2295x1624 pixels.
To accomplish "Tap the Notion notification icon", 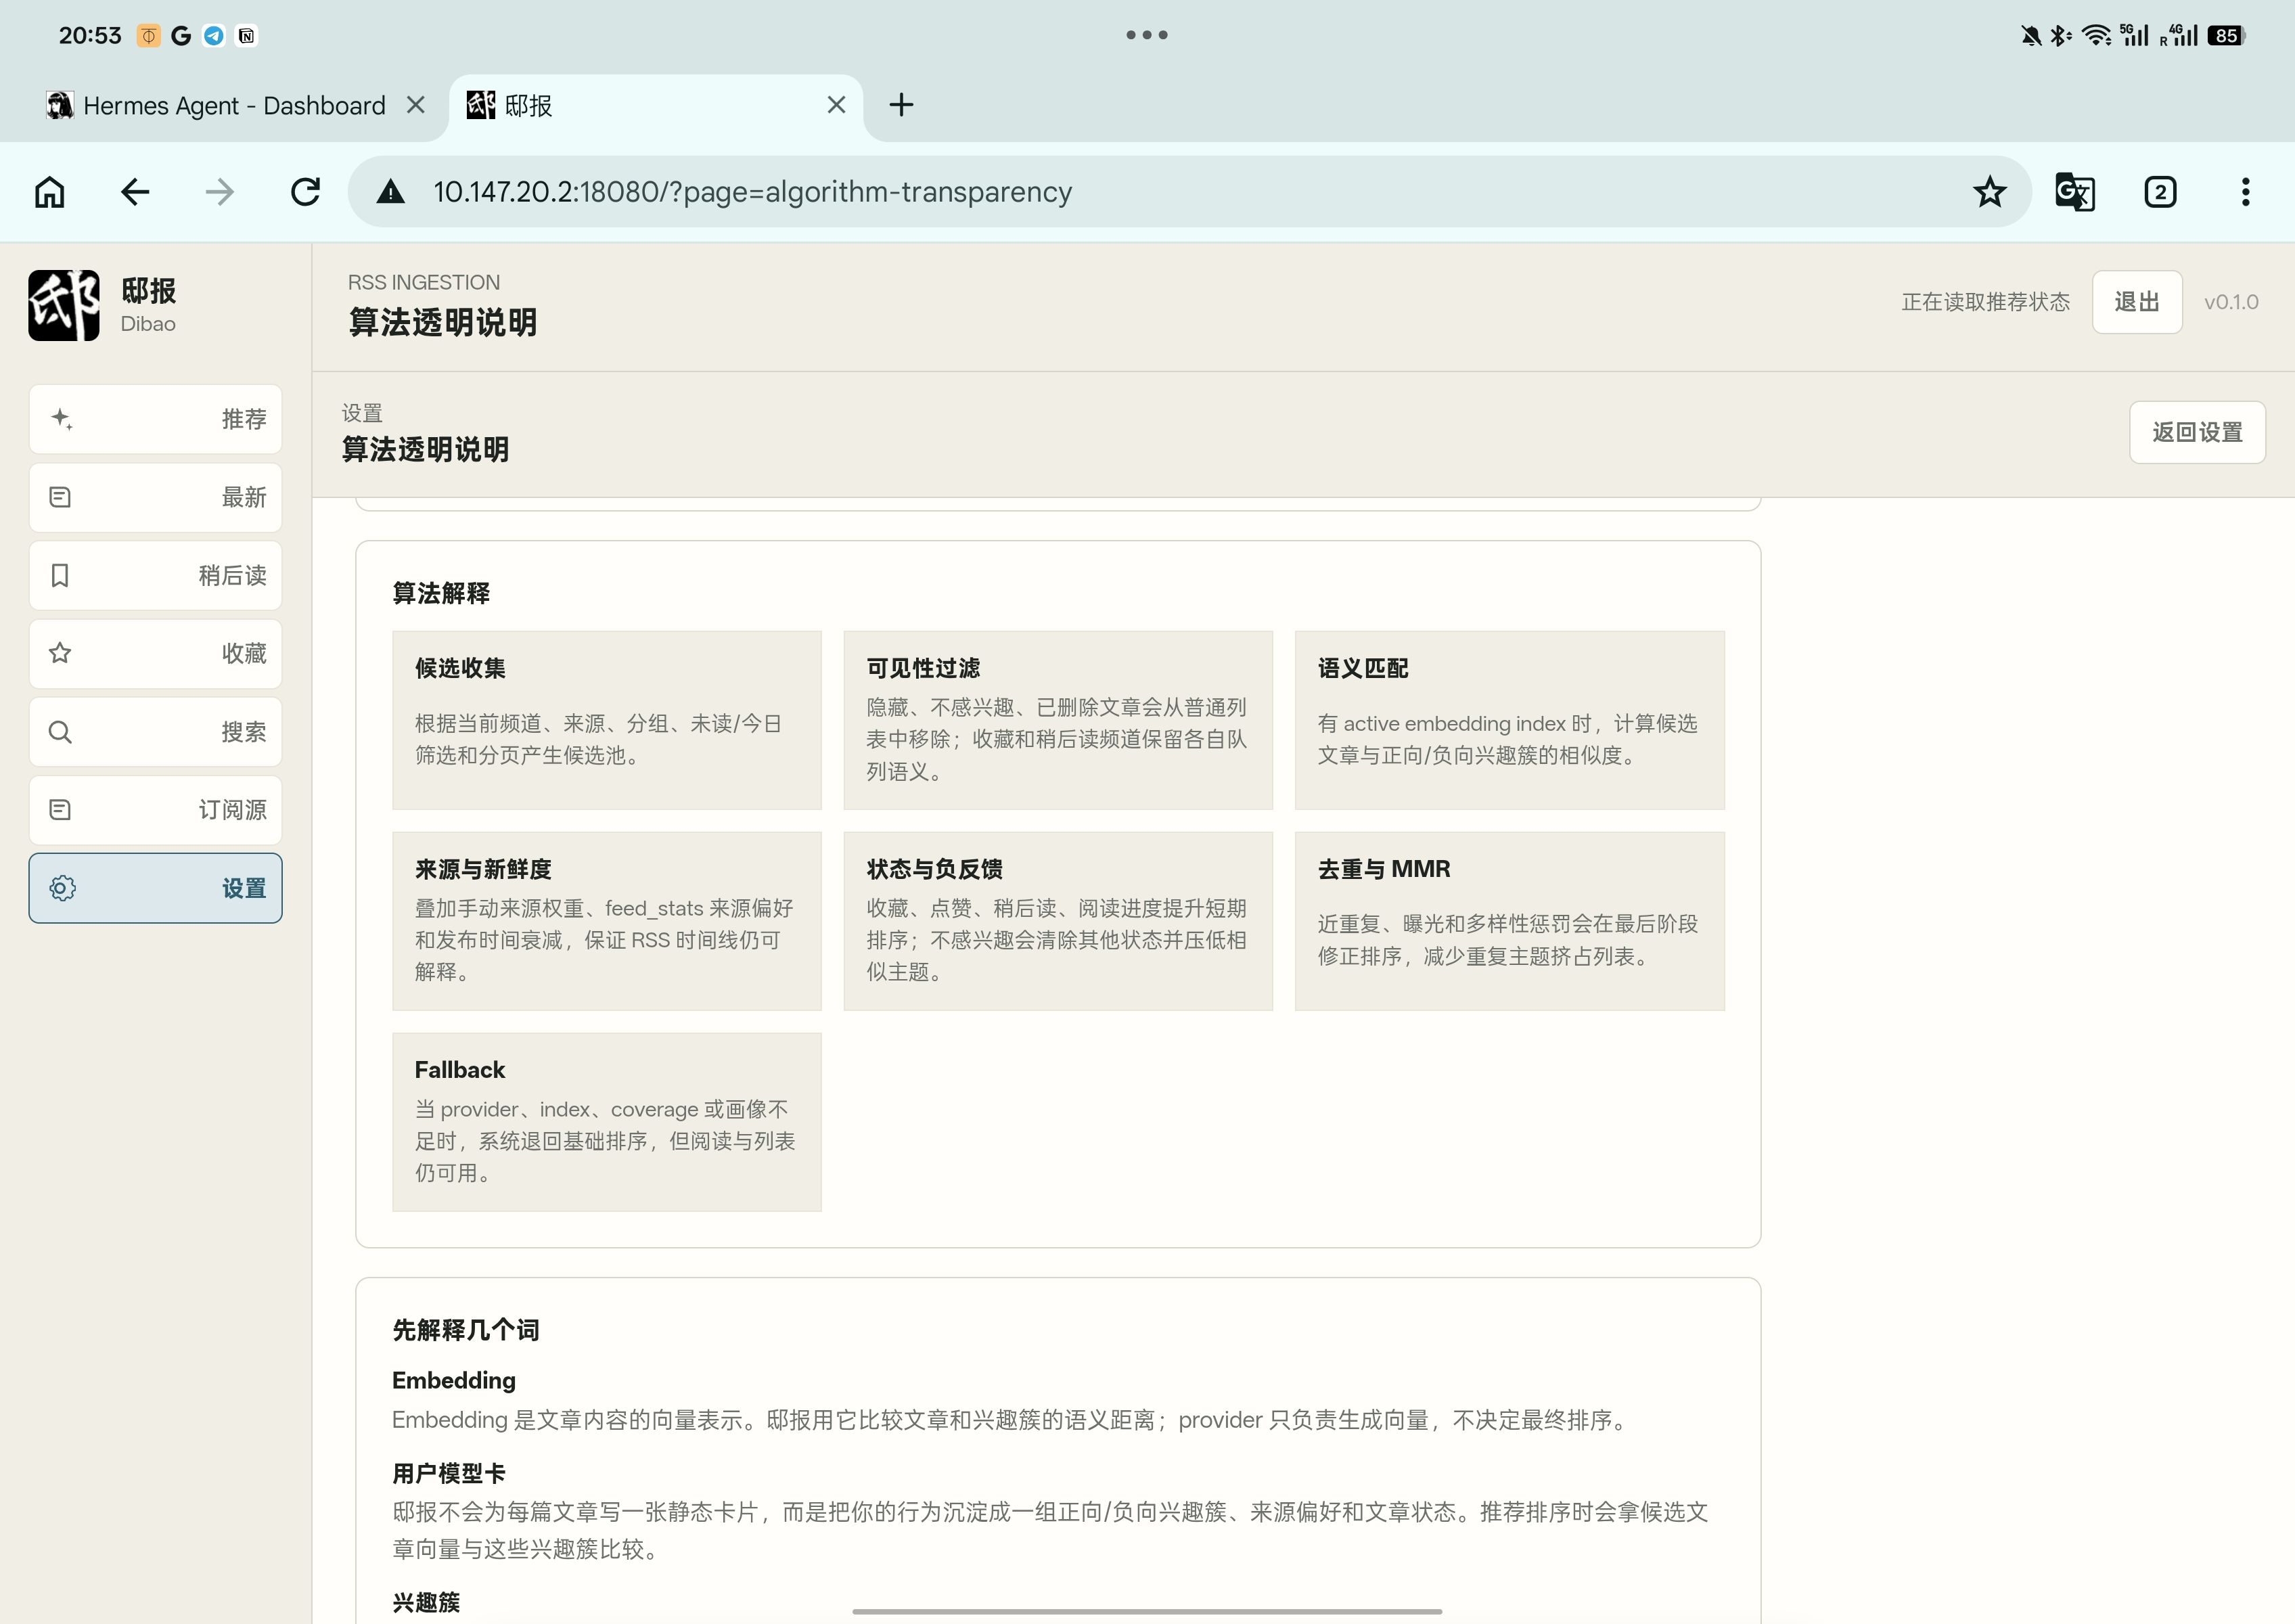I will [246, 36].
